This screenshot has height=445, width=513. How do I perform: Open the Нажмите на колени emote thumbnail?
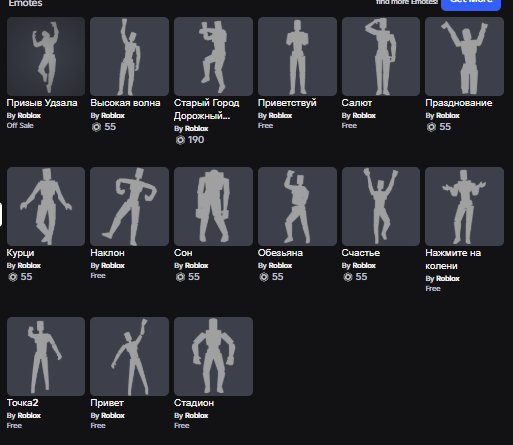(x=465, y=207)
